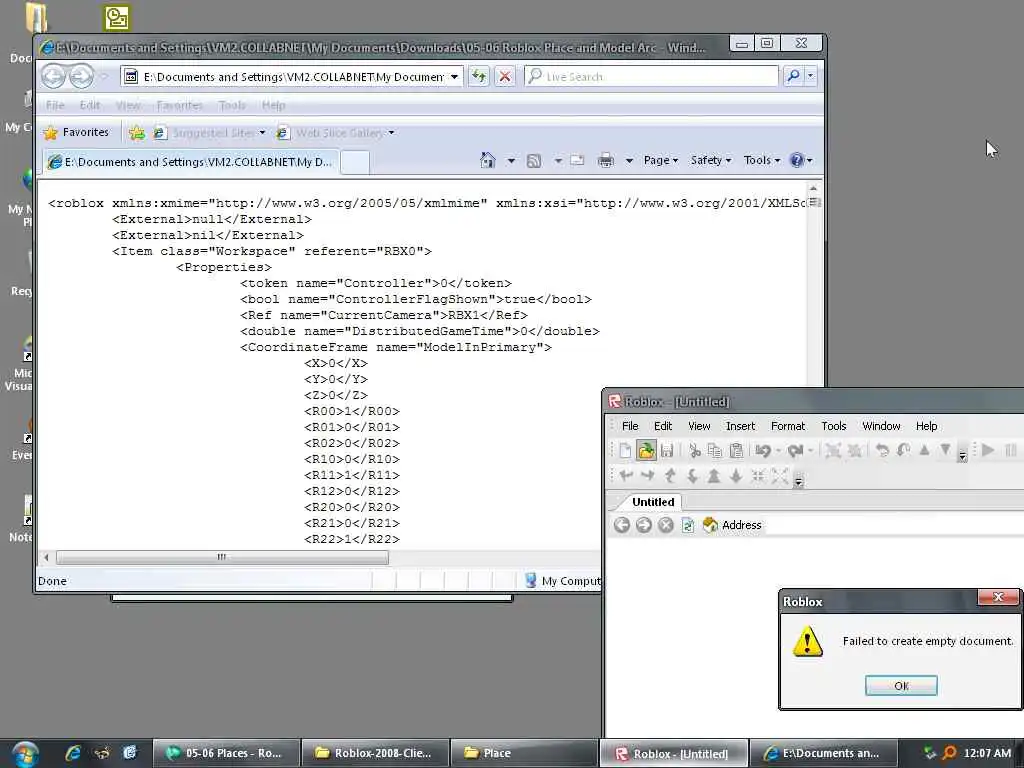
Task: Open the Roblox Insert menu
Action: pyautogui.click(x=741, y=426)
